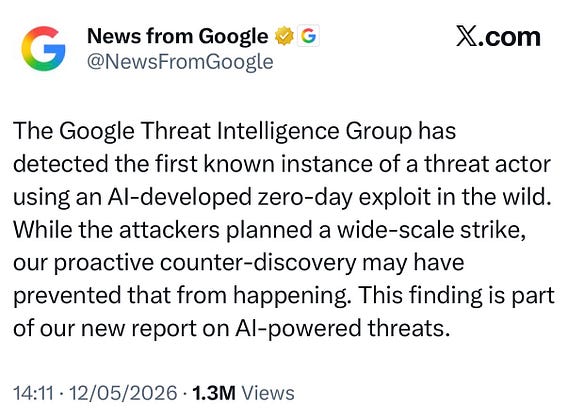Click the X.com logo

(498, 37)
